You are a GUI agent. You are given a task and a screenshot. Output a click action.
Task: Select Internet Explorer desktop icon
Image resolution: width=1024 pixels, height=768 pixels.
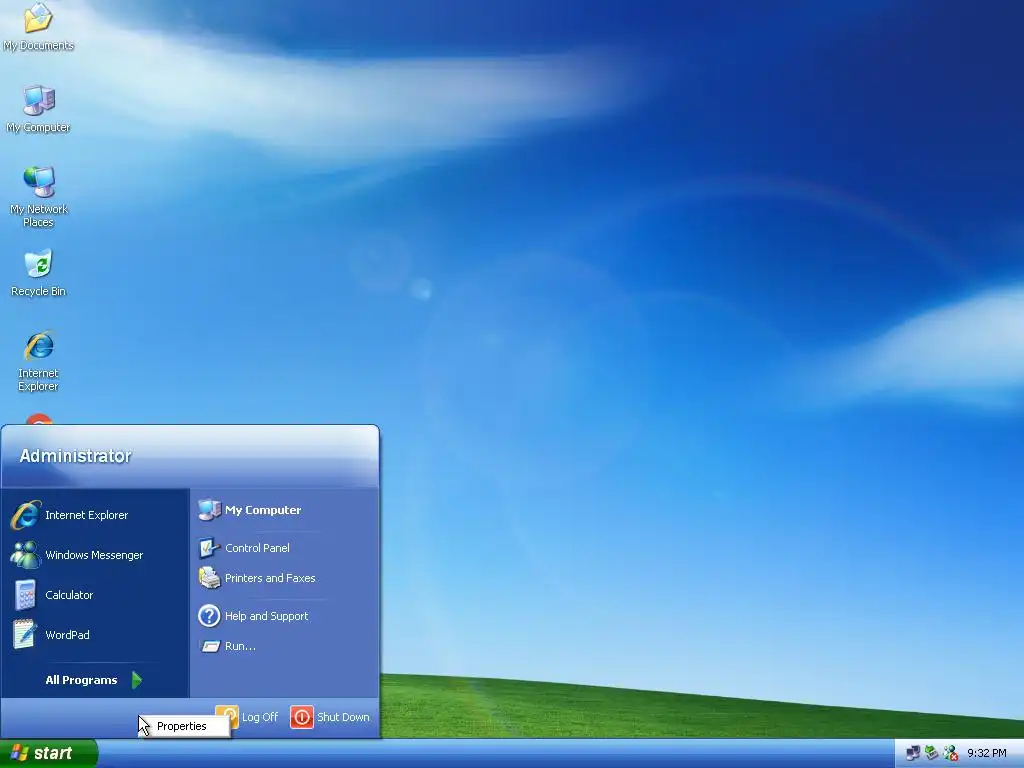tap(39, 361)
